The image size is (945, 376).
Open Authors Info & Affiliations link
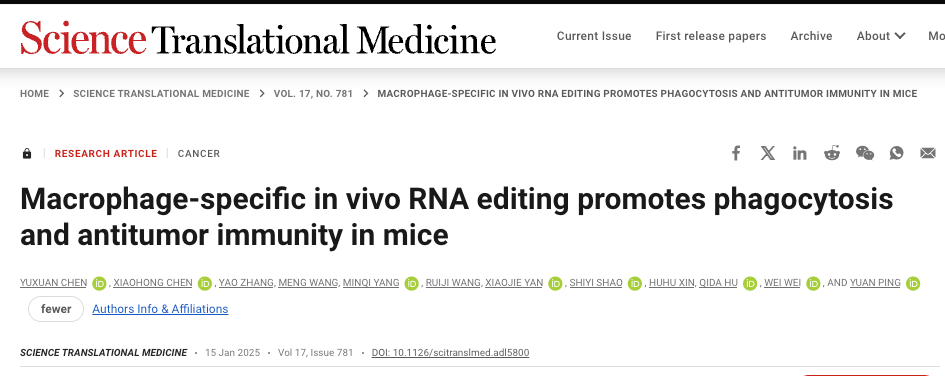click(x=160, y=309)
